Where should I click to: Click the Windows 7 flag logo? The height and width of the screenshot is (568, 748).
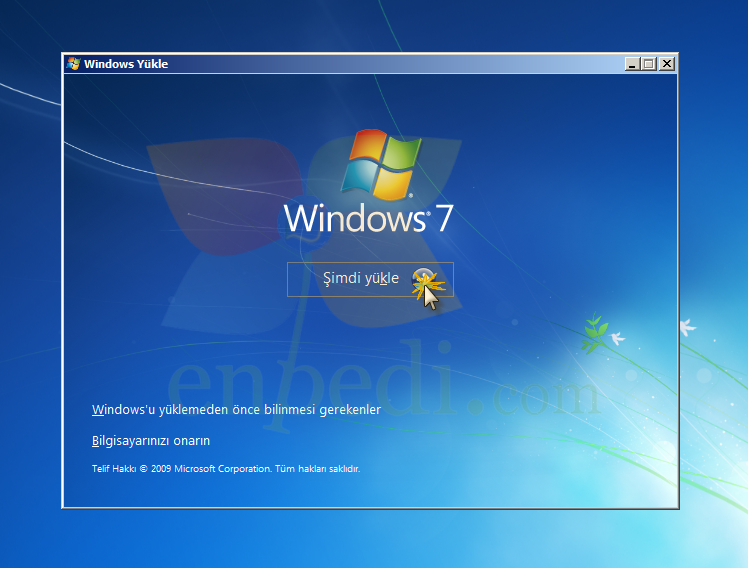click(x=381, y=165)
